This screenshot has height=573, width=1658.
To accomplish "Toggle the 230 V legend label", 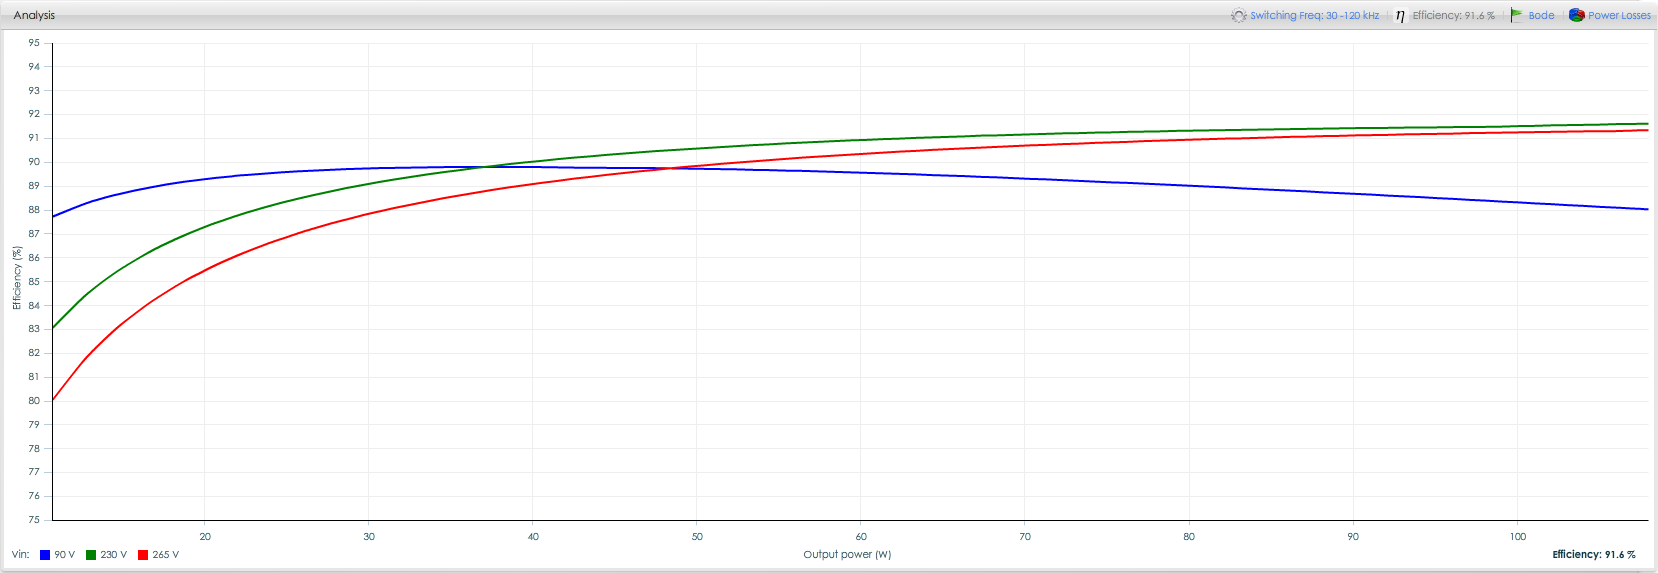I will tap(114, 555).
